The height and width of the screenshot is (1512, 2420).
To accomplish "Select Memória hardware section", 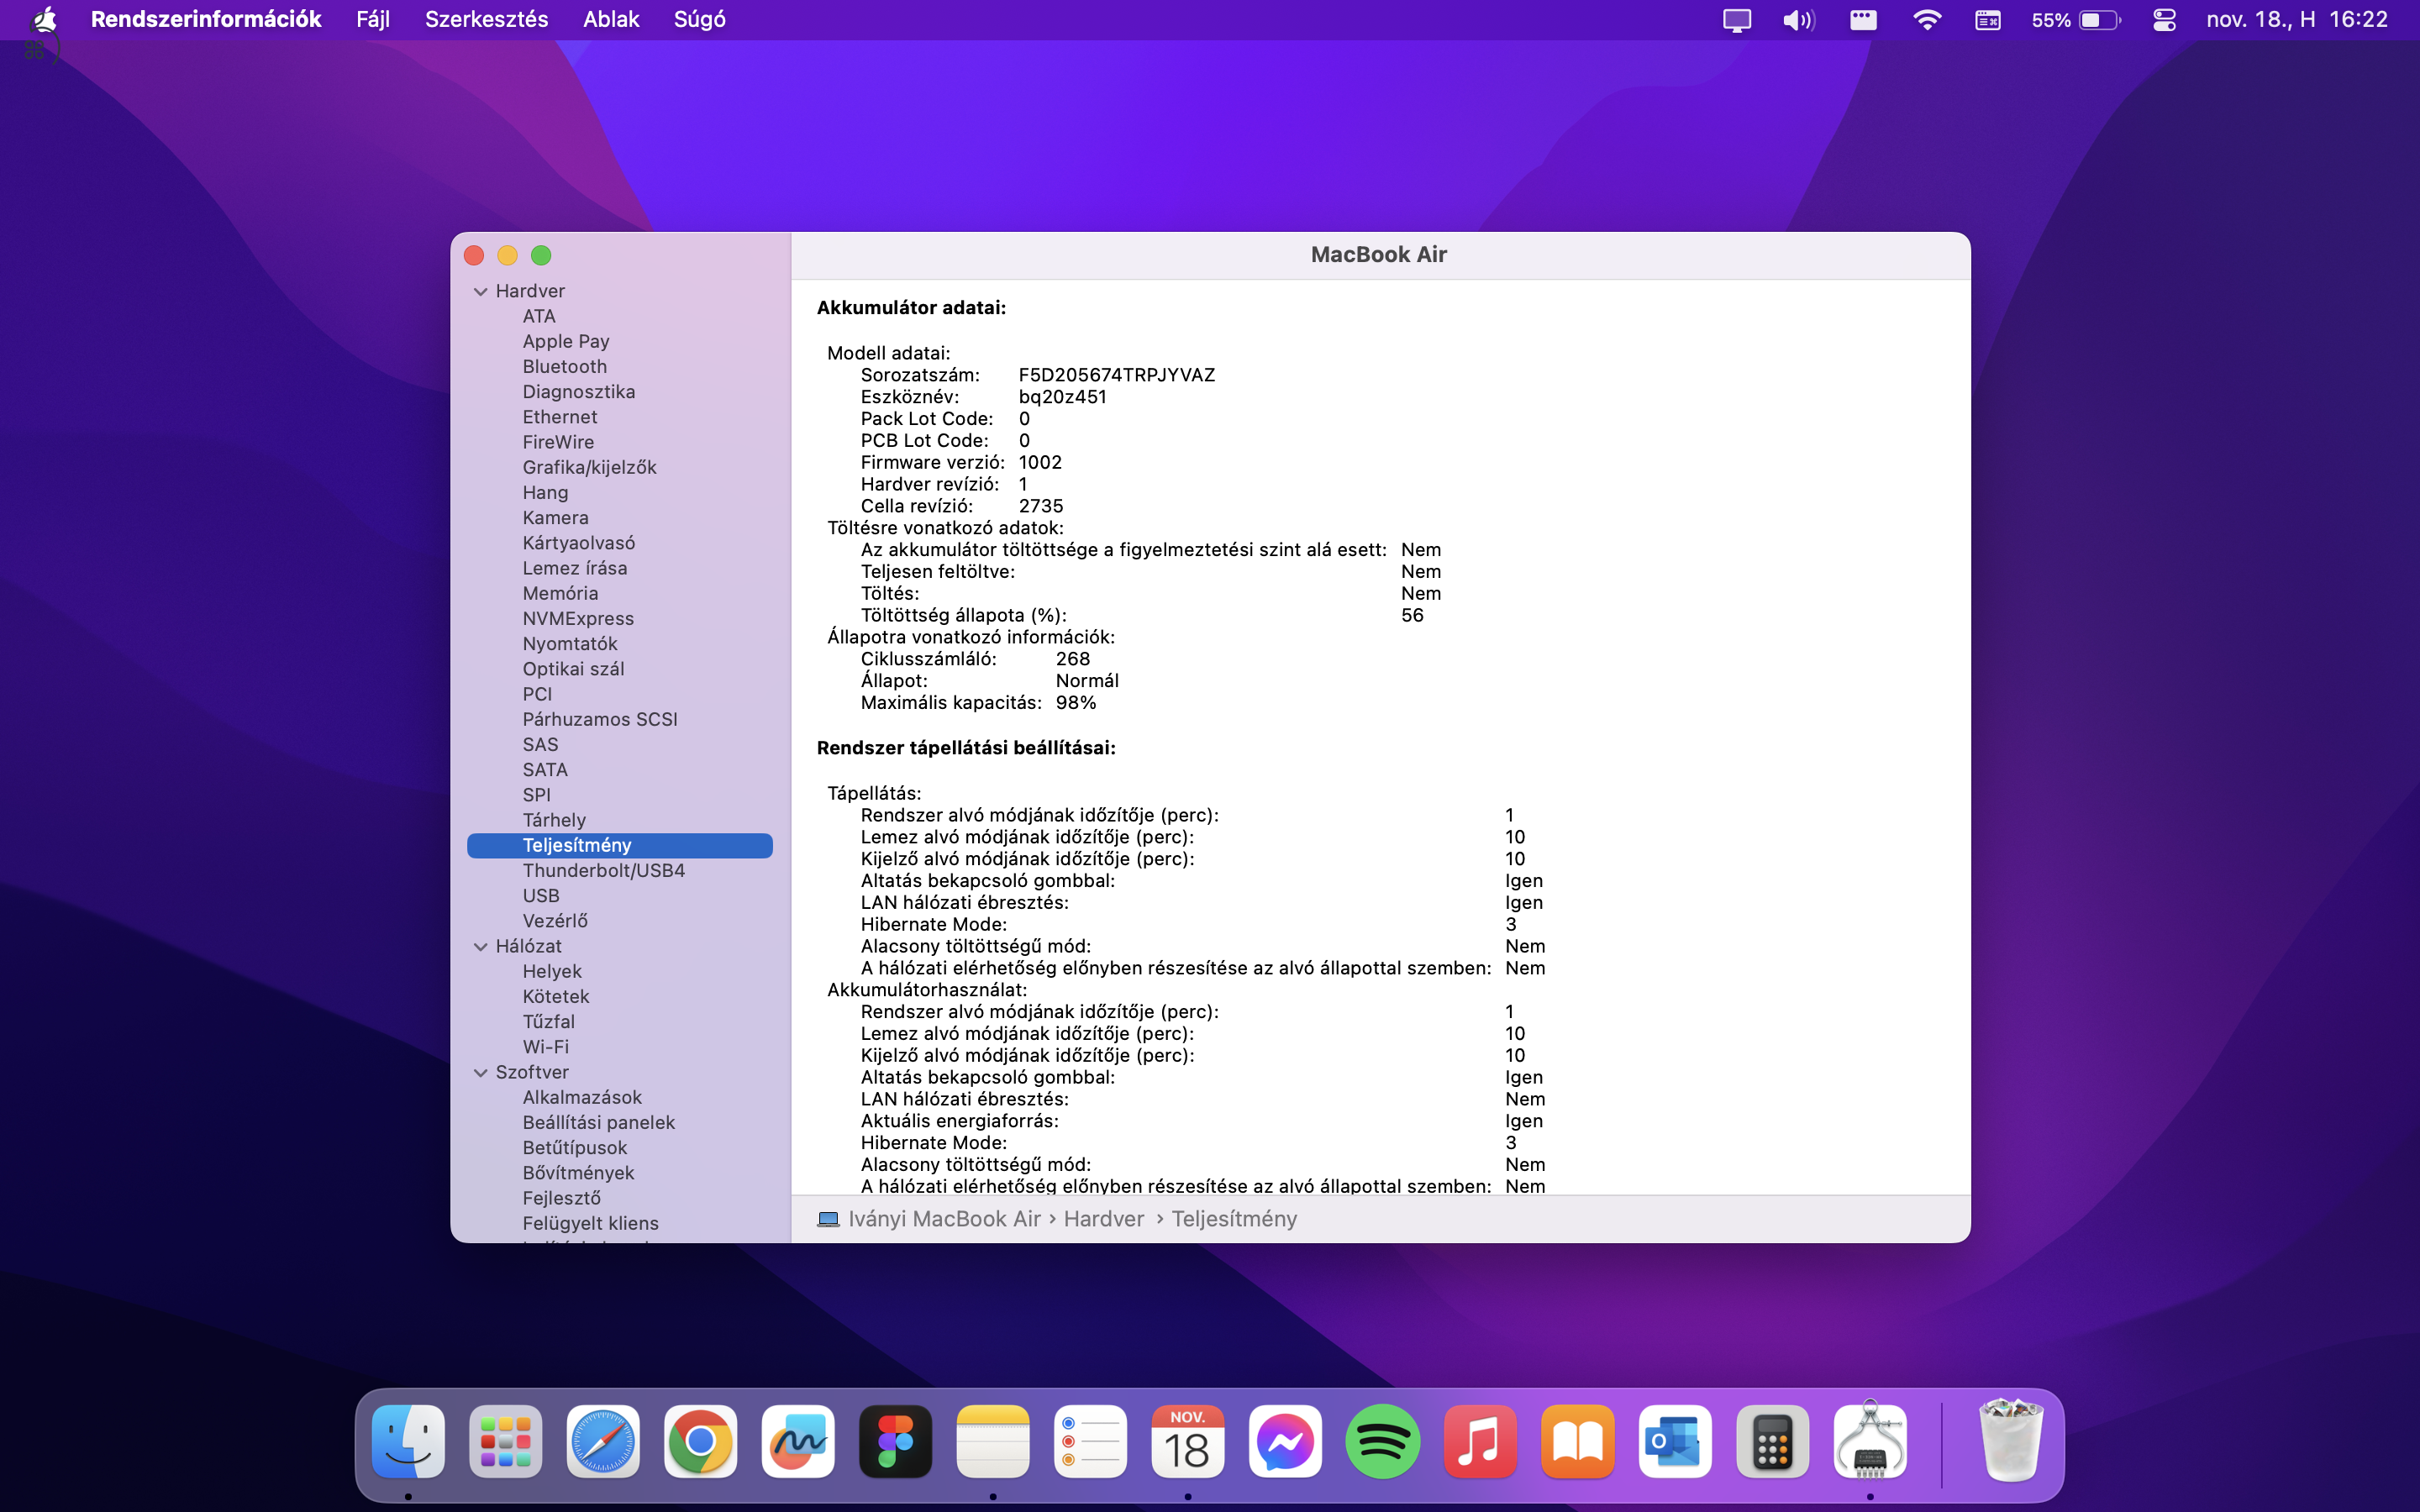I will pos(561,592).
